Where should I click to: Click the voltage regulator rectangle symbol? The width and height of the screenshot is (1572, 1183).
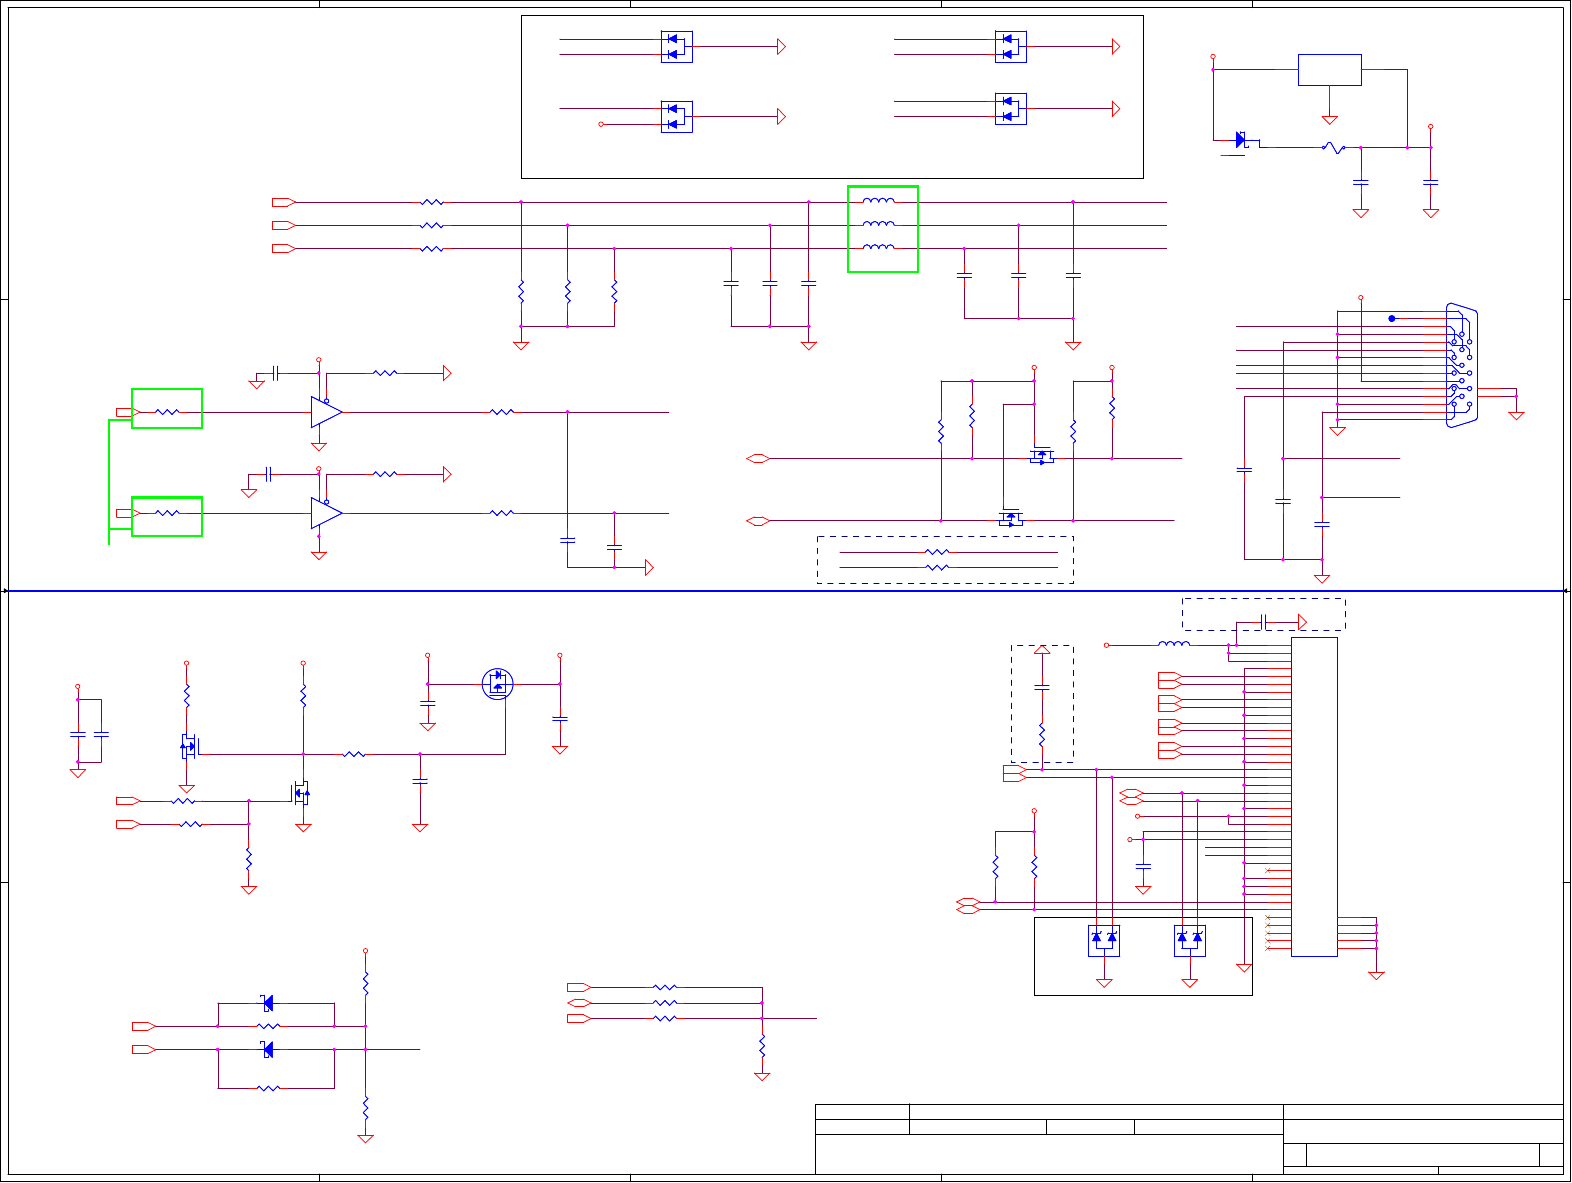tap(1330, 70)
